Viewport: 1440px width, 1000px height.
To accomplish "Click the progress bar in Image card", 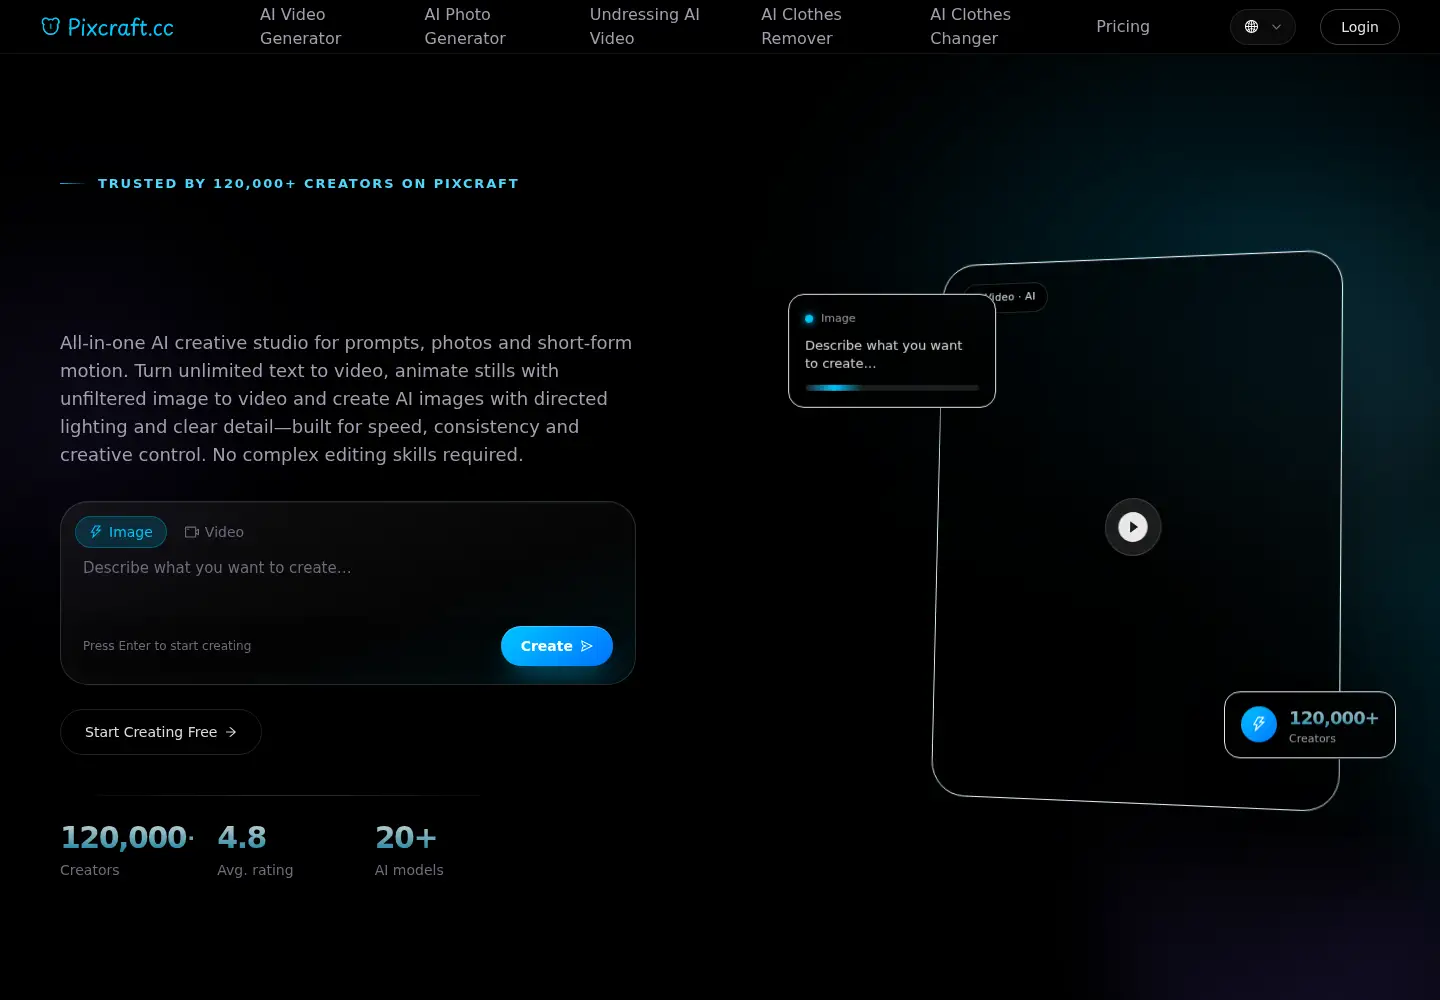I will click(x=892, y=388).
